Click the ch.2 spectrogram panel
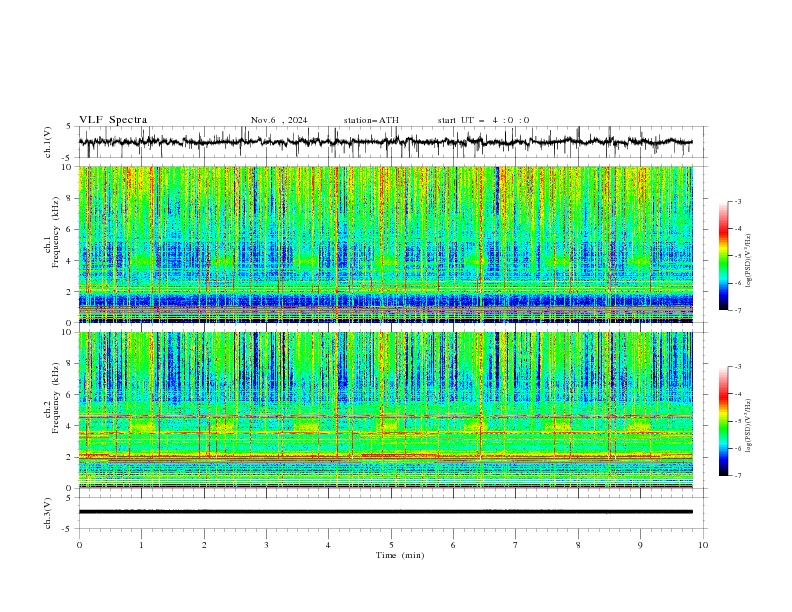 385,410
